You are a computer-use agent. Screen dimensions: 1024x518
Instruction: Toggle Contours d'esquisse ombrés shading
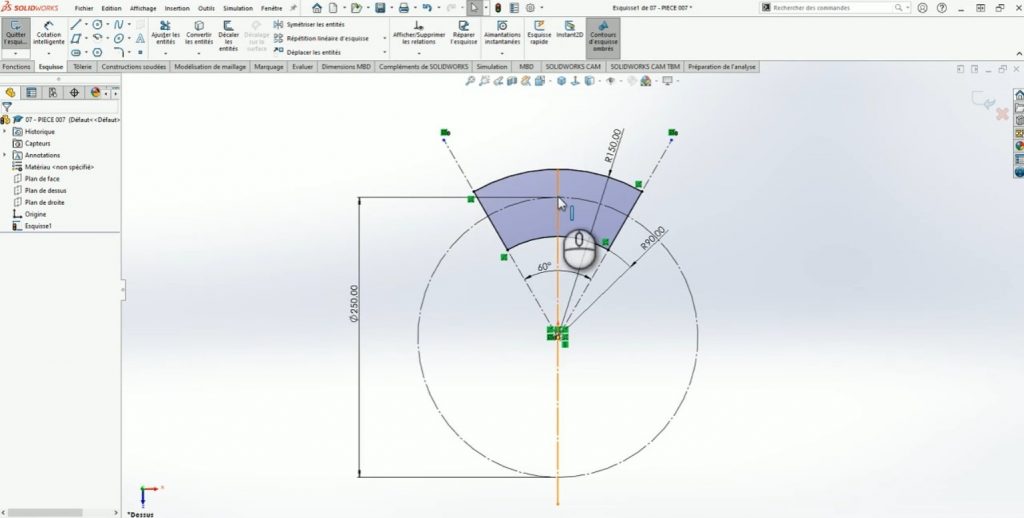click(x=603, y=34)
